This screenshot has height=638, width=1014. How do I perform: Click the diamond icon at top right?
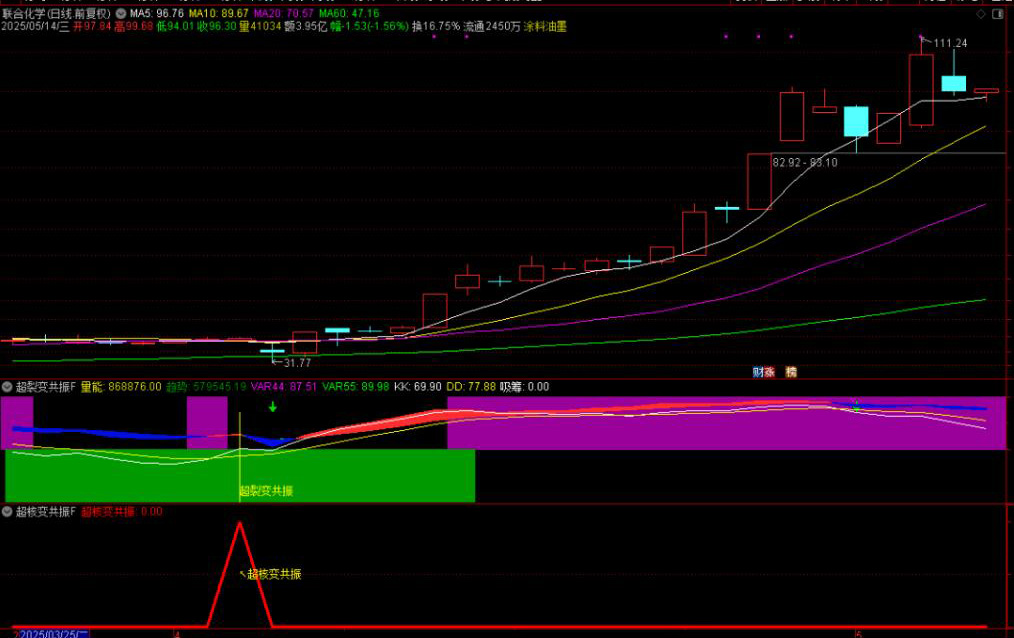(997, 15)
